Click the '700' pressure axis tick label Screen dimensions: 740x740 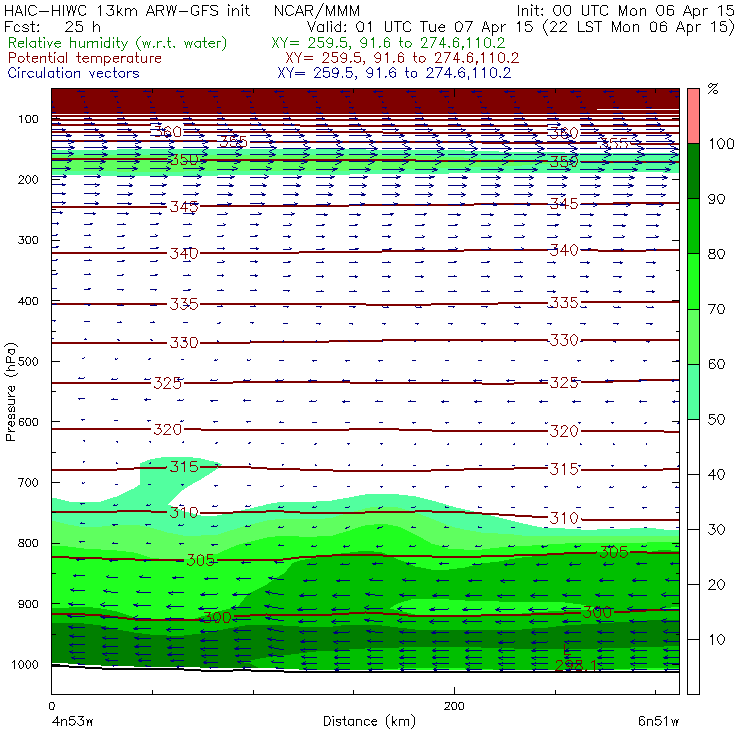28,482
